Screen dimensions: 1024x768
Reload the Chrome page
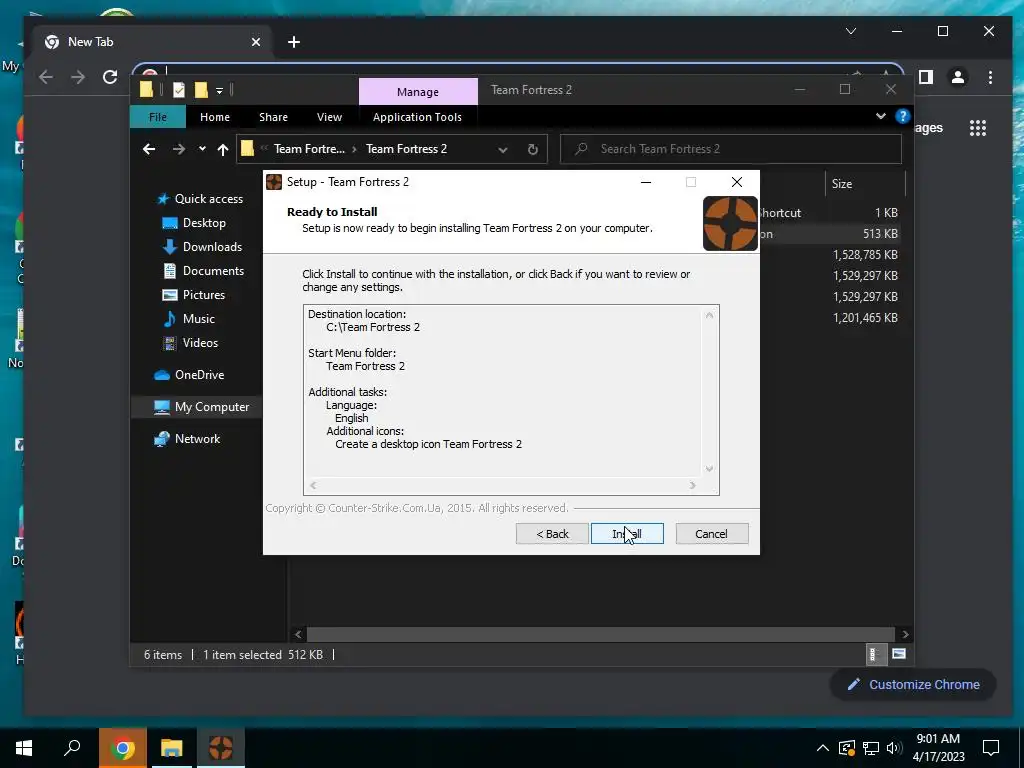click(x=110, y=77)
